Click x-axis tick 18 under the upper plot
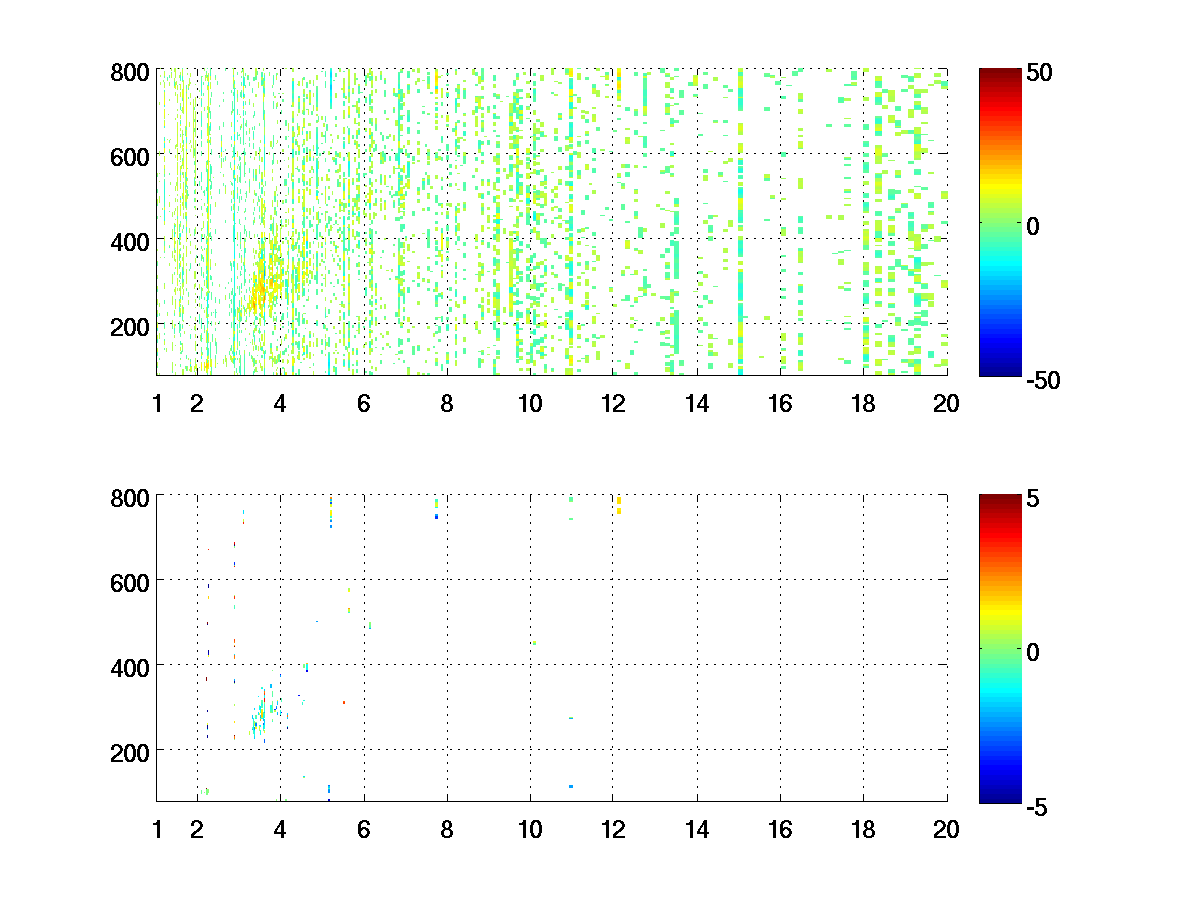Screen dimensions: 1200x900 863,404
